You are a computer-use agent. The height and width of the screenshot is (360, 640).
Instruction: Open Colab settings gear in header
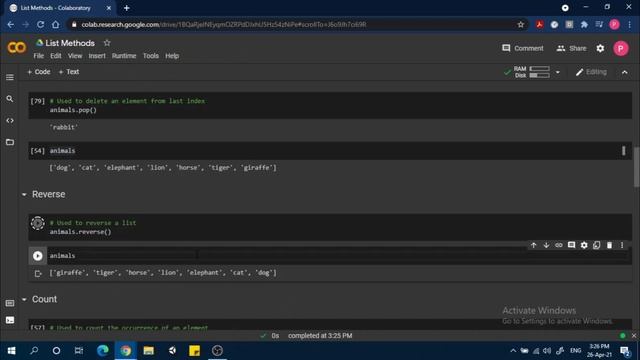click(600, 48)
